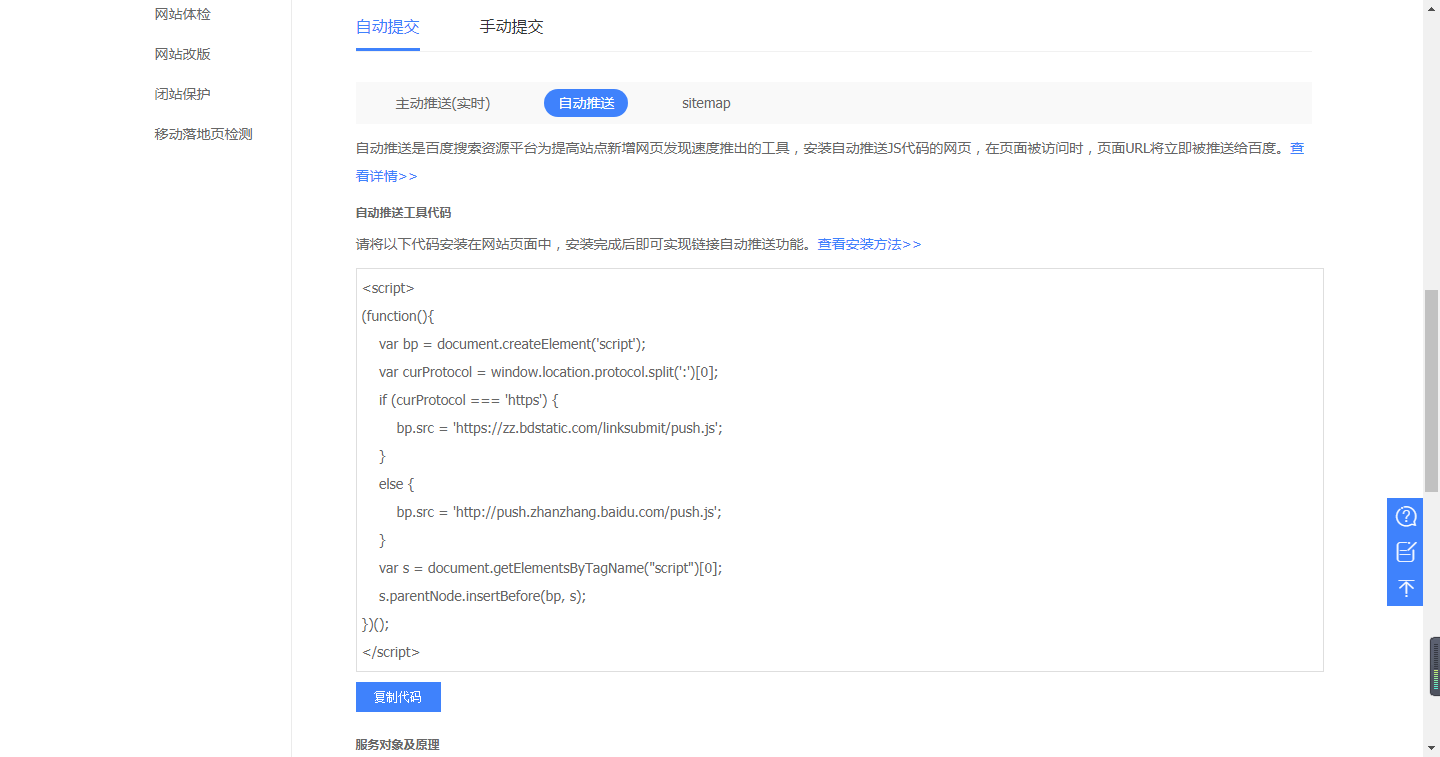
Task: Open 移动落地页检测 in the sidebar
Action: (204, 134)
